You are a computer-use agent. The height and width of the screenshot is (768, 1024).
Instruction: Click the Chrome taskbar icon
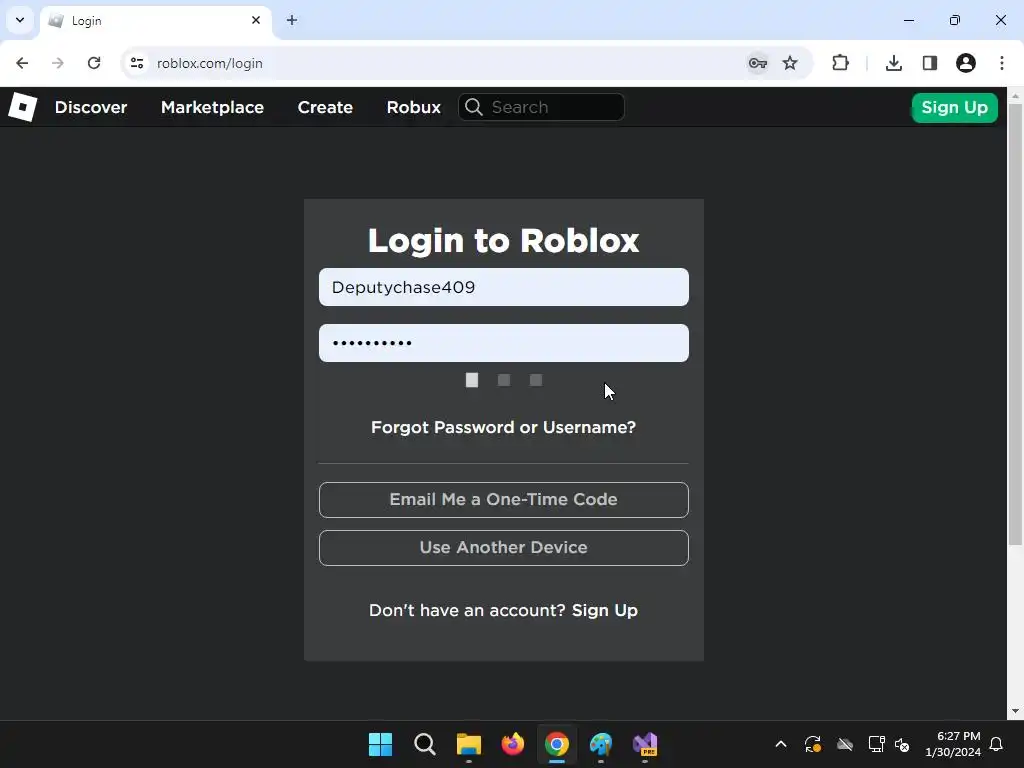coord(556,744)
